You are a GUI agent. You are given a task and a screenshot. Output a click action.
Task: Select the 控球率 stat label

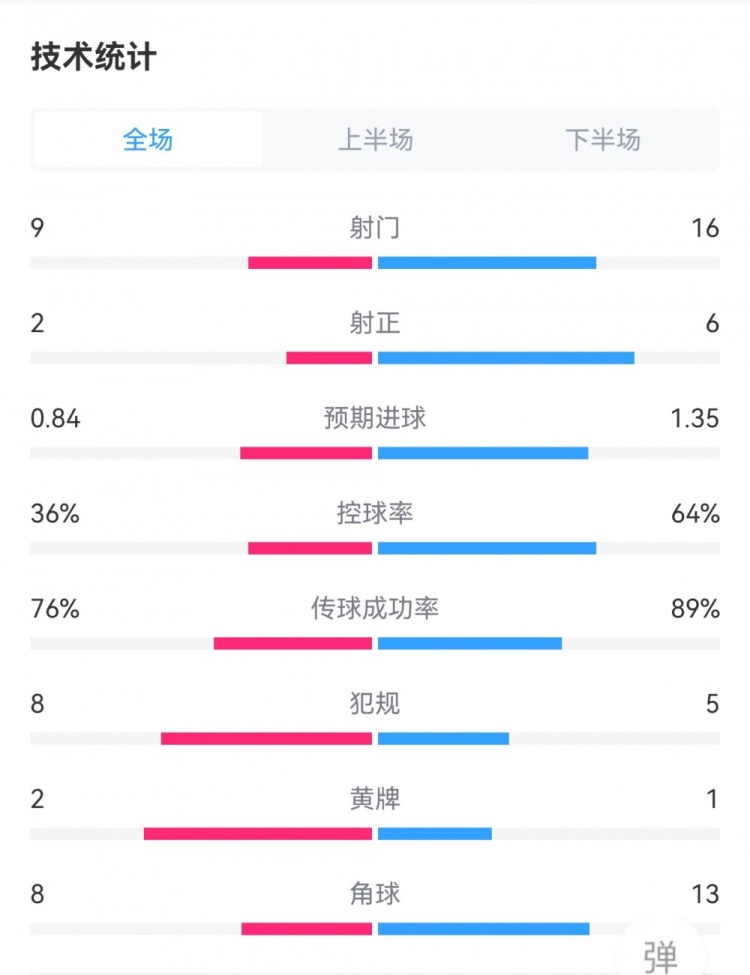tap(375, 514)
